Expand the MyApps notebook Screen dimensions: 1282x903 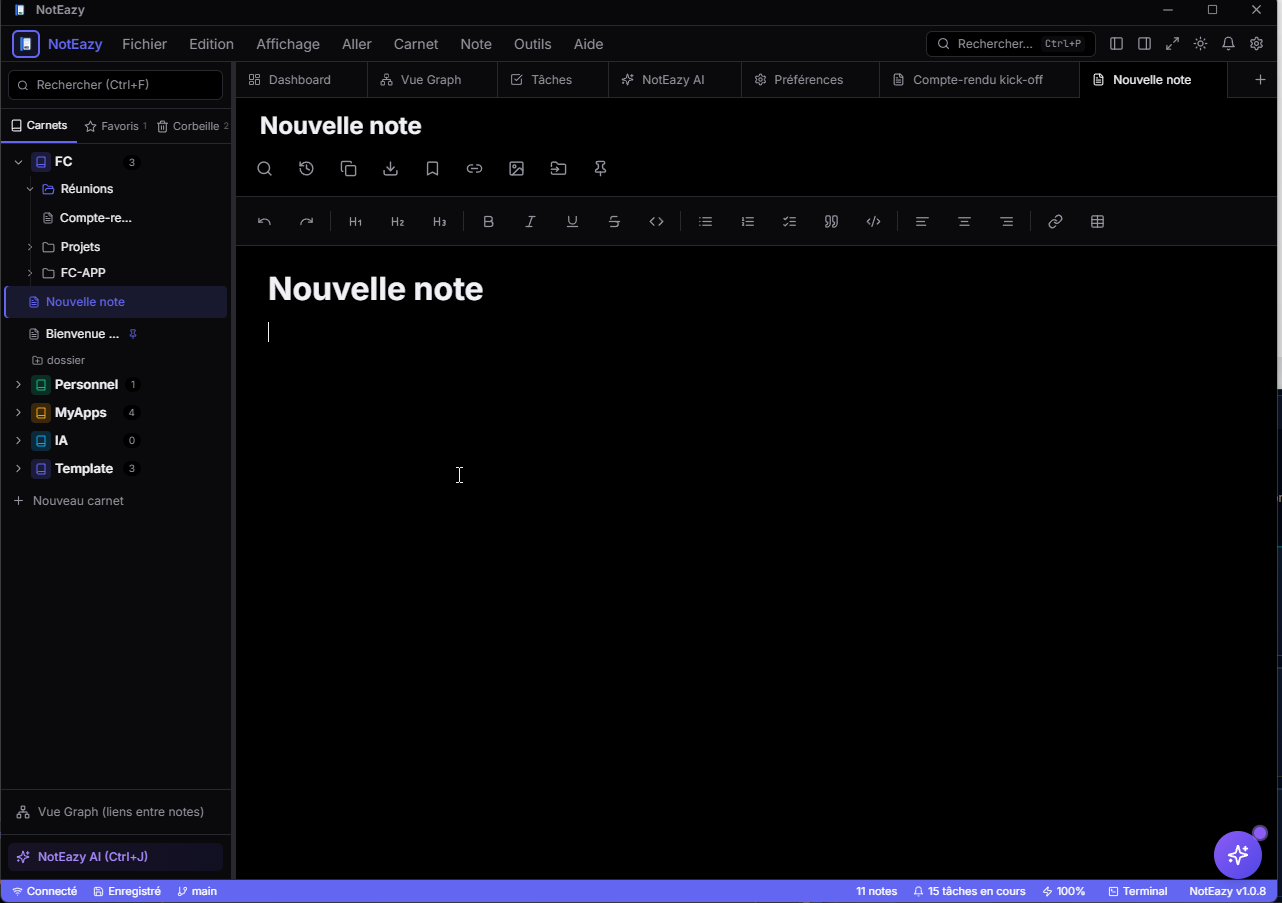pos(18,413)
